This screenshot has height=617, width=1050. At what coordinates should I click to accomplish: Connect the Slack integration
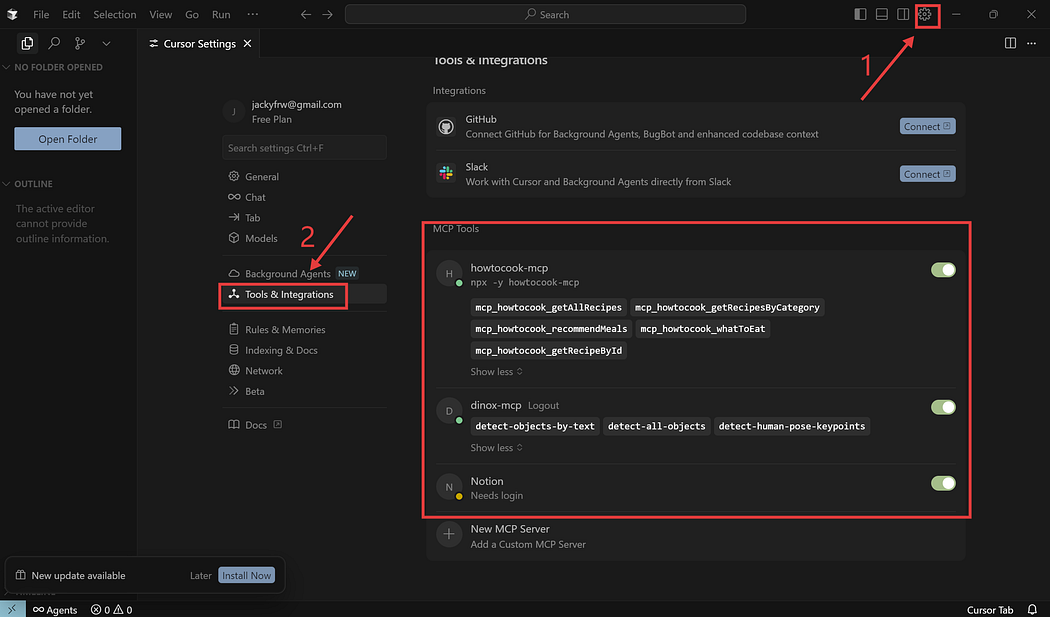[927, 174]
